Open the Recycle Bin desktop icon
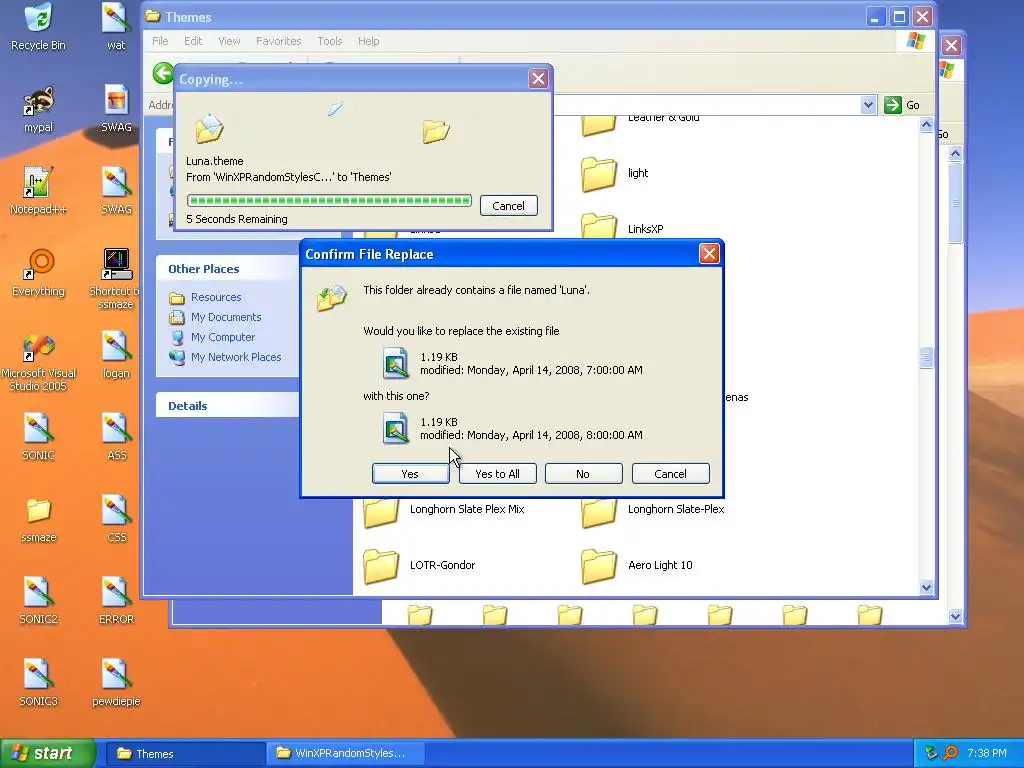Image resolution: width=1024 pixels, height=768 pixels. point(38,27)
